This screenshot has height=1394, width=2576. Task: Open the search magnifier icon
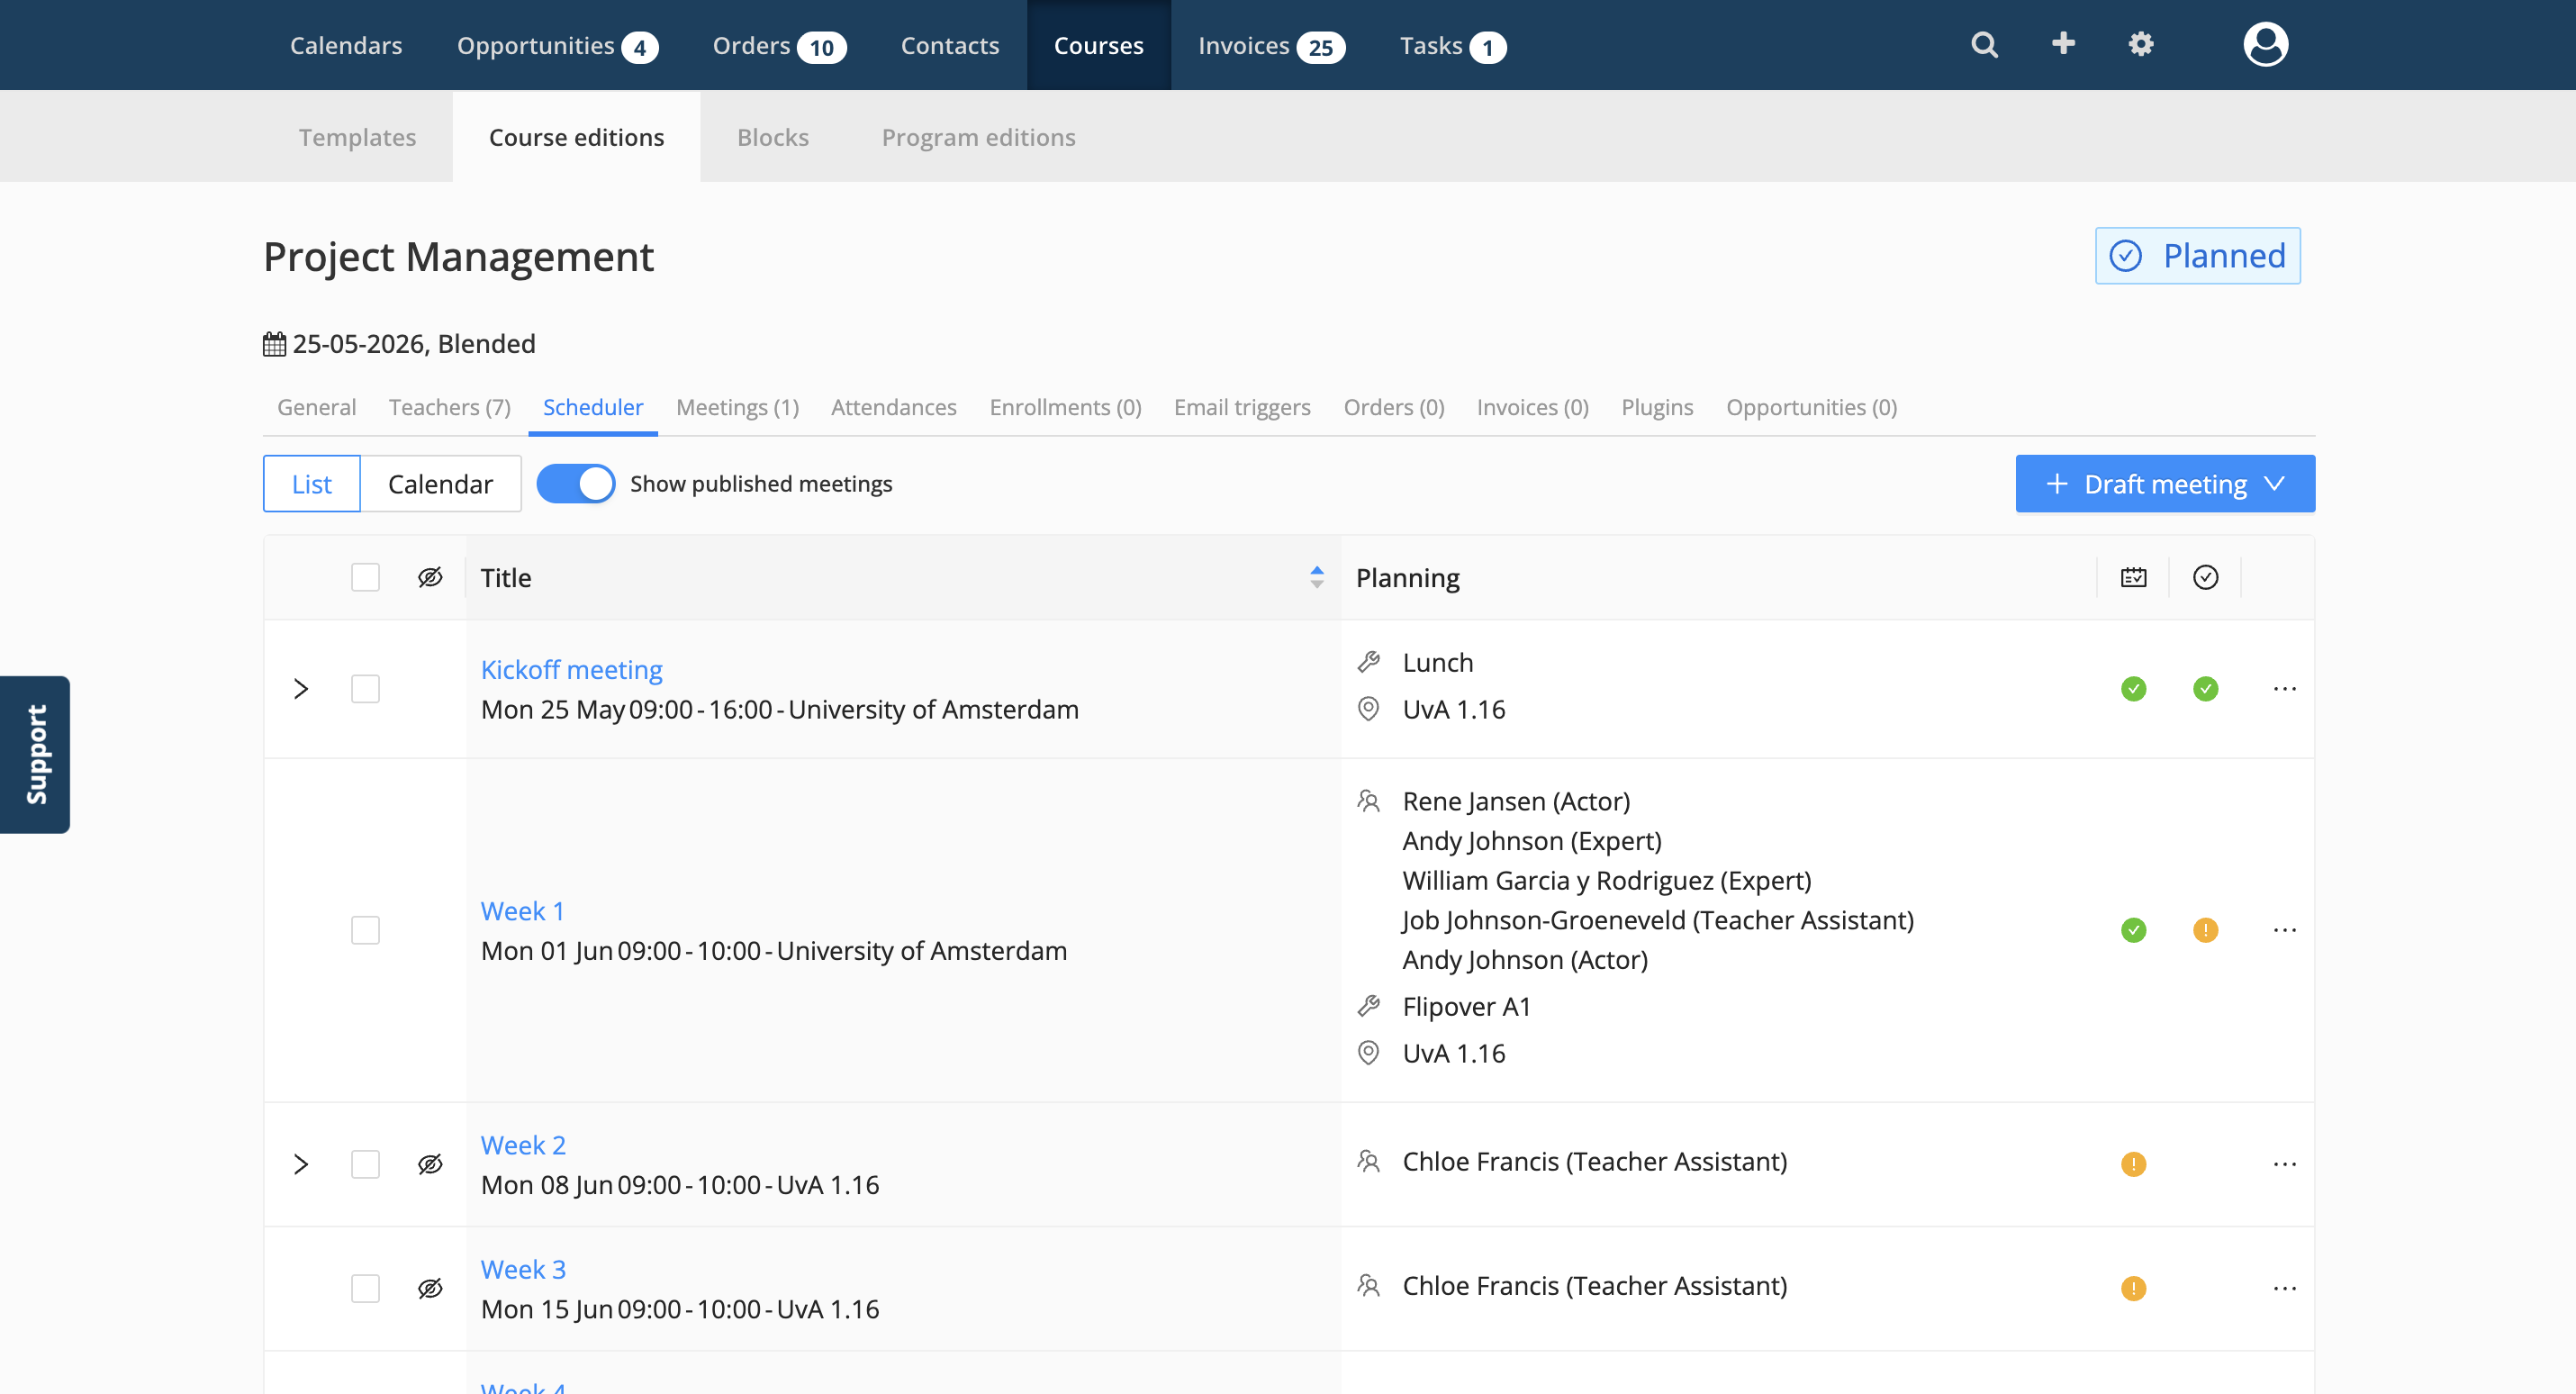pos(1984,45)
